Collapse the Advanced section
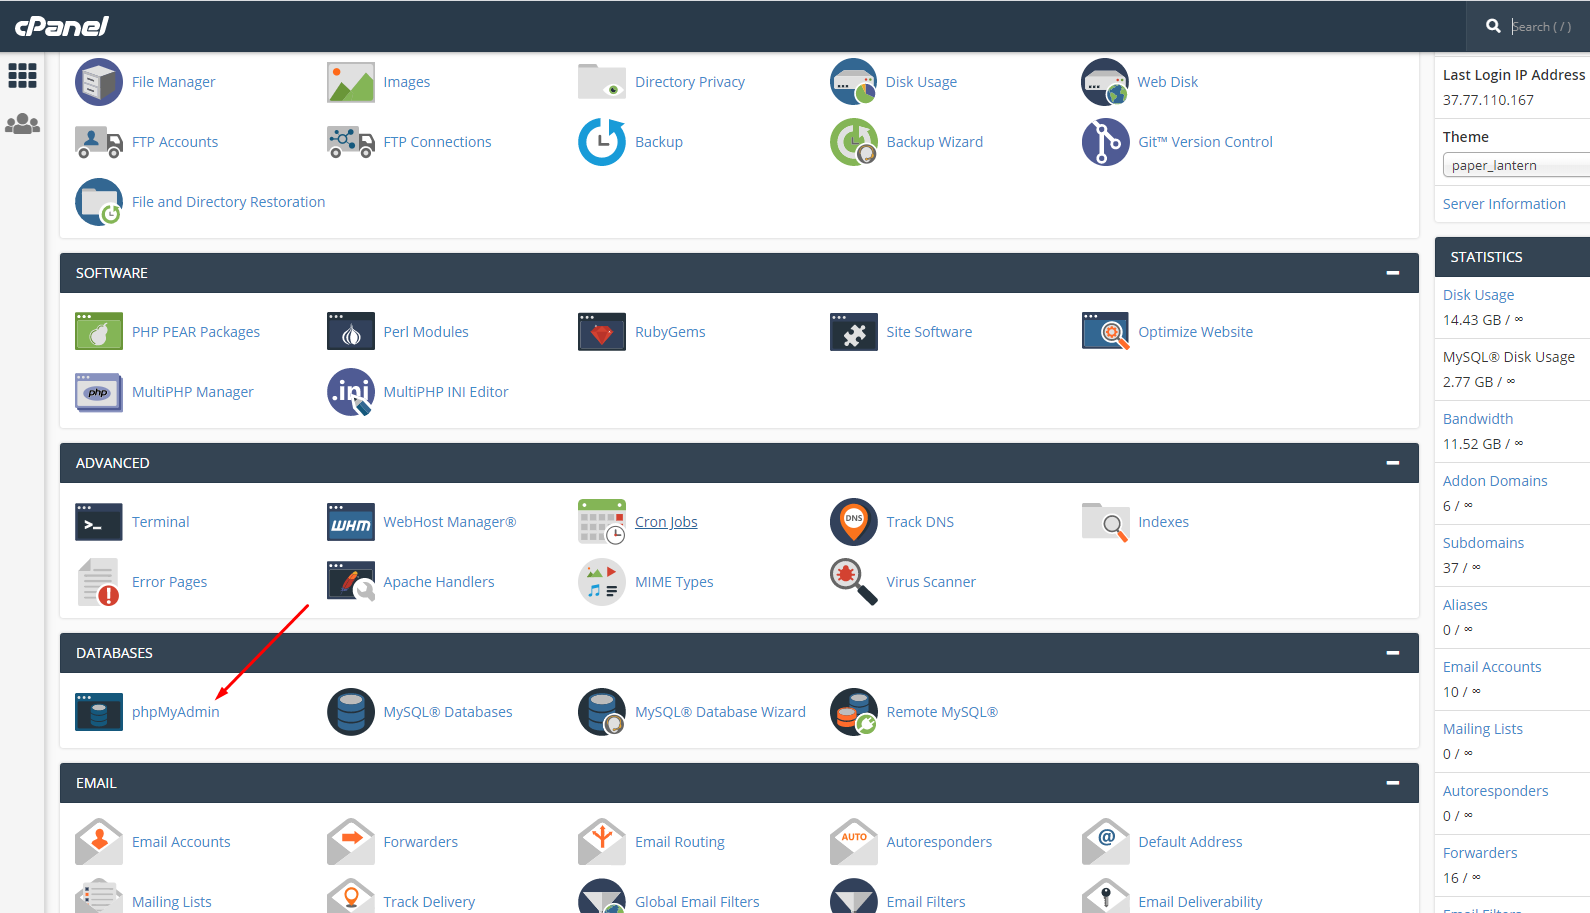 1392,463
